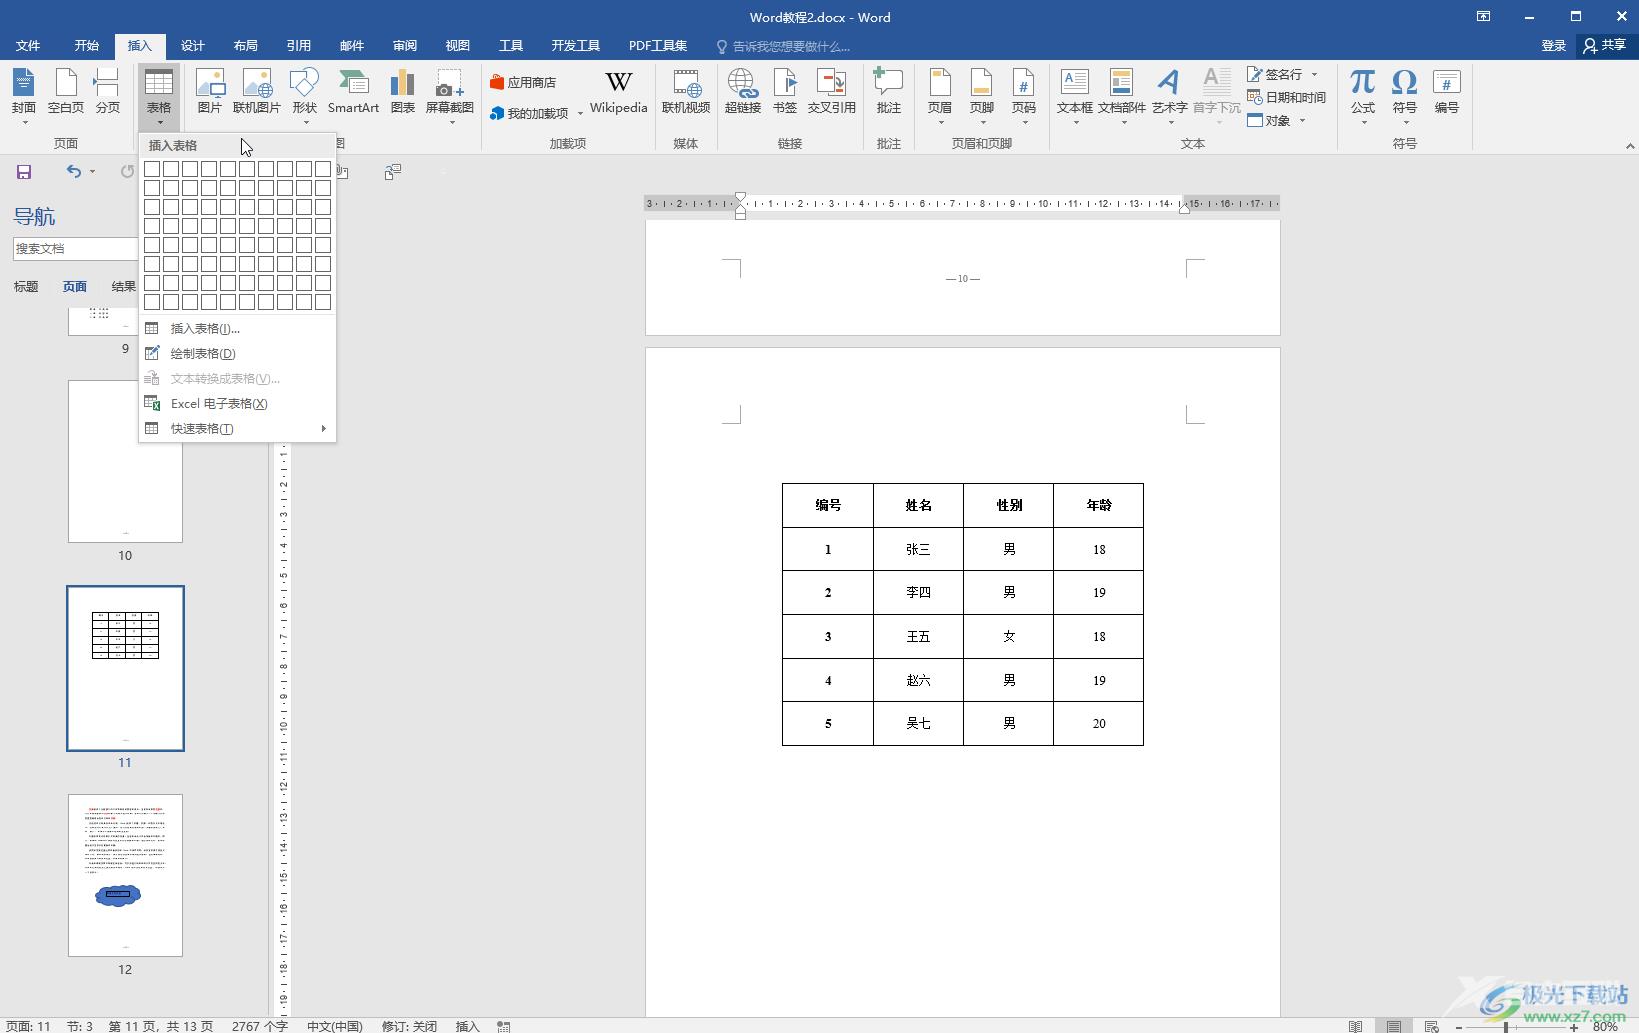Image resolution: width=1639 pixels, height=1033 pixels.
Task: Switch to the Home (开始) tab
Action: [87, 46]
